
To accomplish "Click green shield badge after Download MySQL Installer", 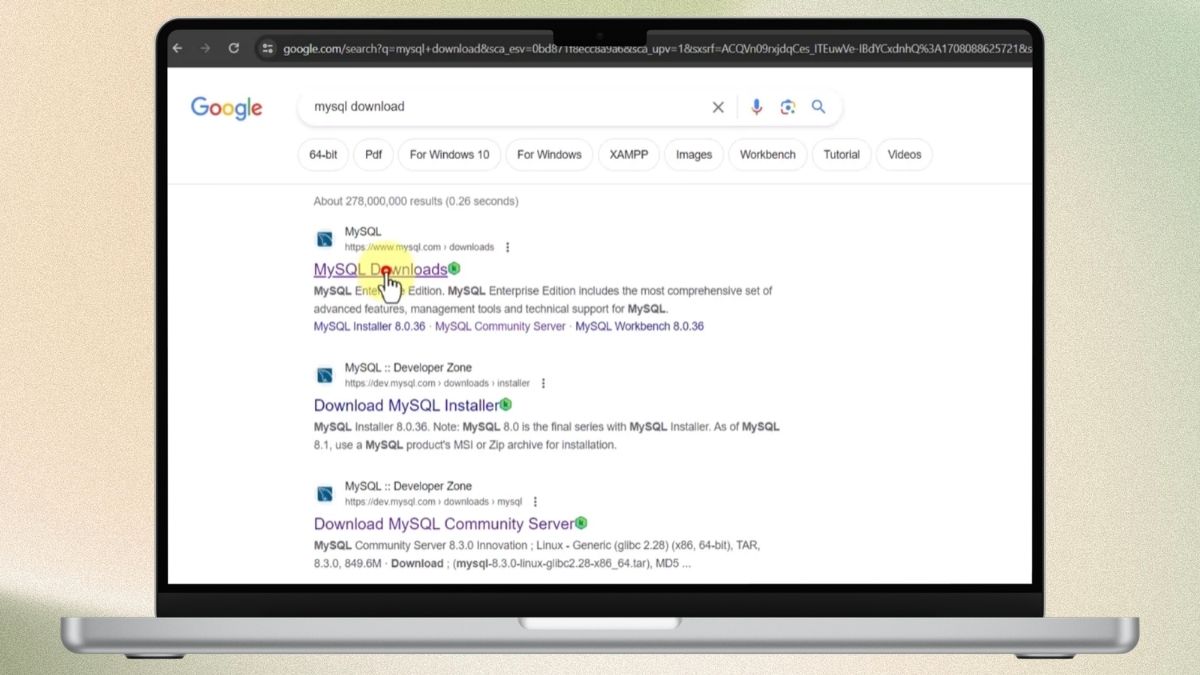I will point(506,405).
